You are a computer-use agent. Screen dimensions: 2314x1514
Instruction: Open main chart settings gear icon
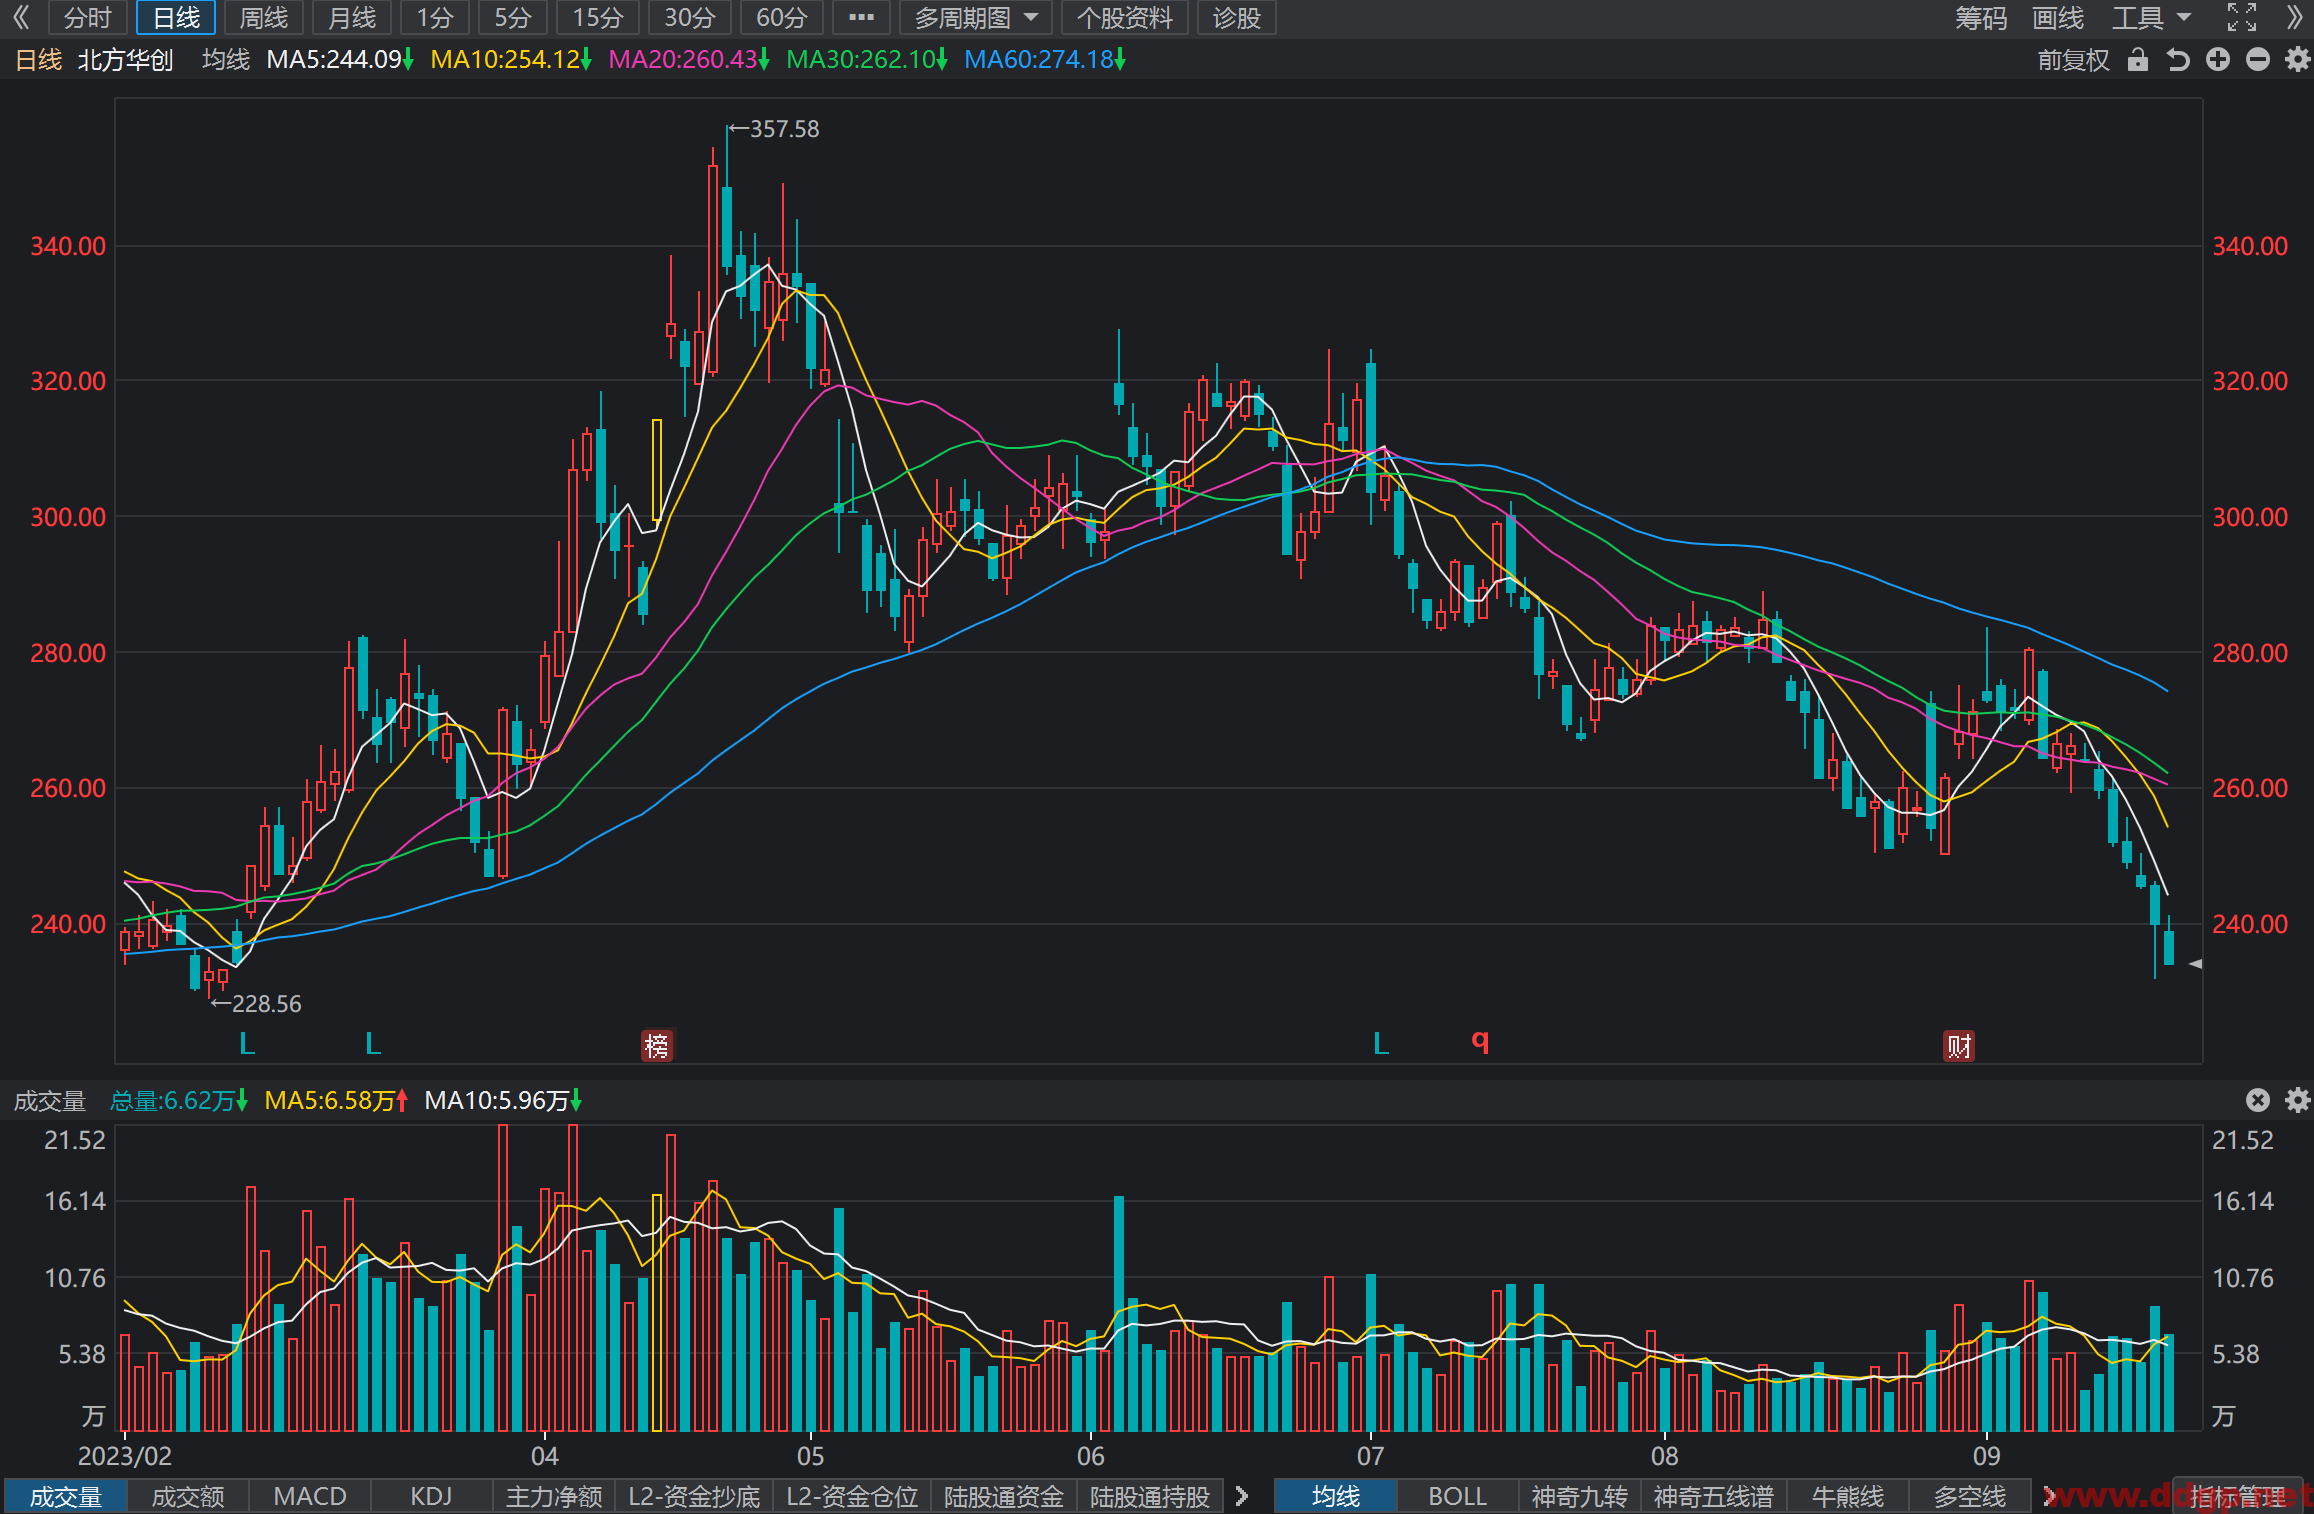coord(2297,60)
